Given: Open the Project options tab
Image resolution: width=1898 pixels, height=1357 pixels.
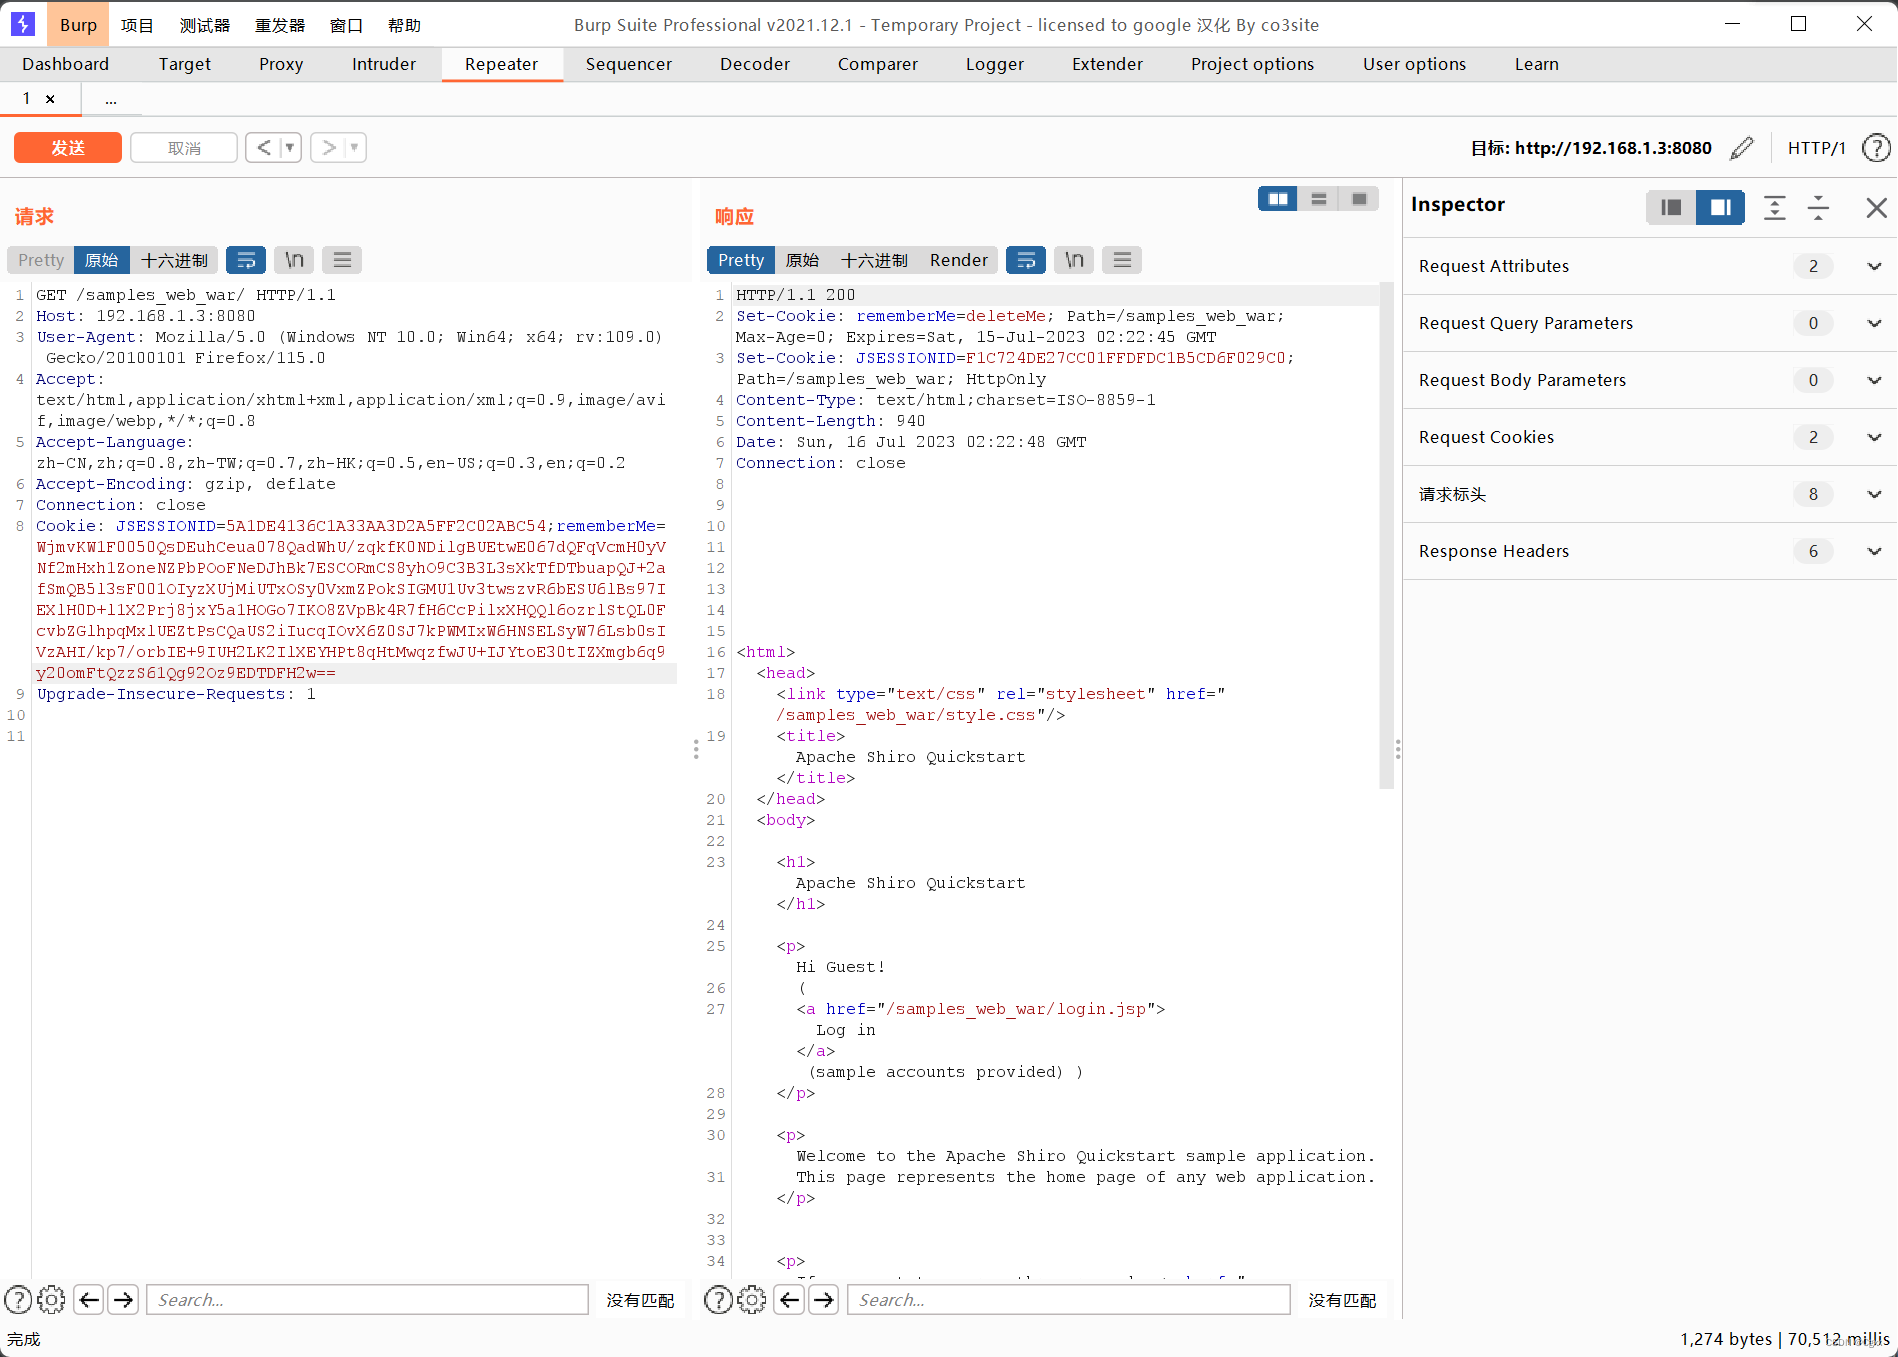Looking at the screenshot, I should coord(1252,64).
